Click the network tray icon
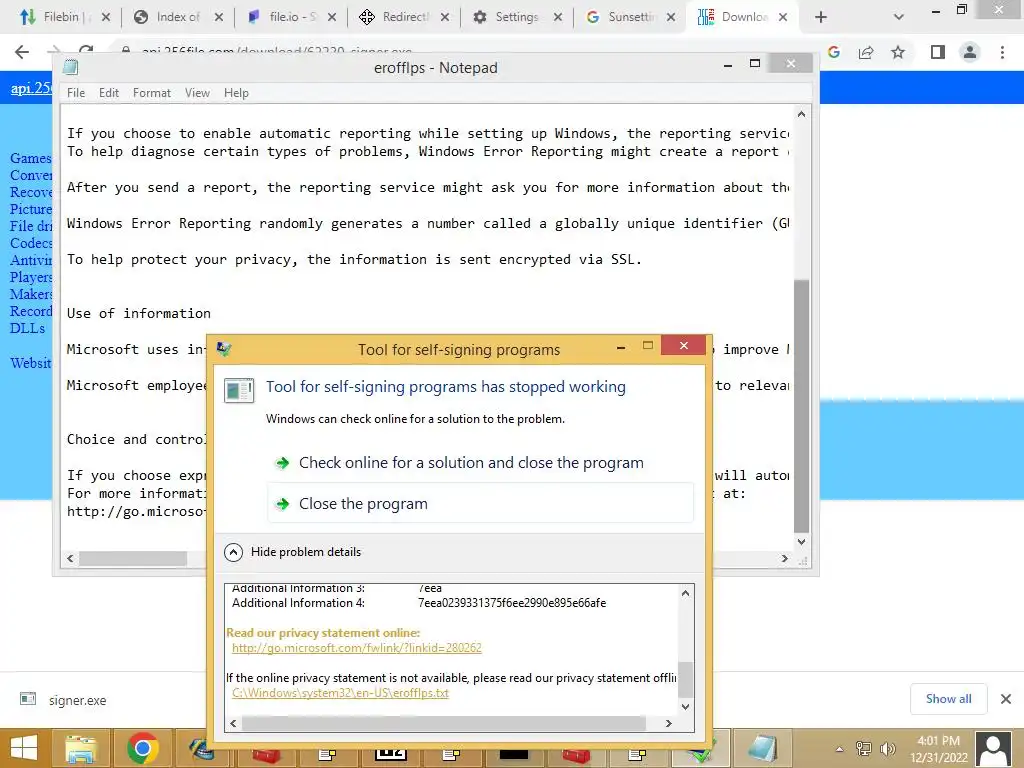 click(x=863, y=748)
